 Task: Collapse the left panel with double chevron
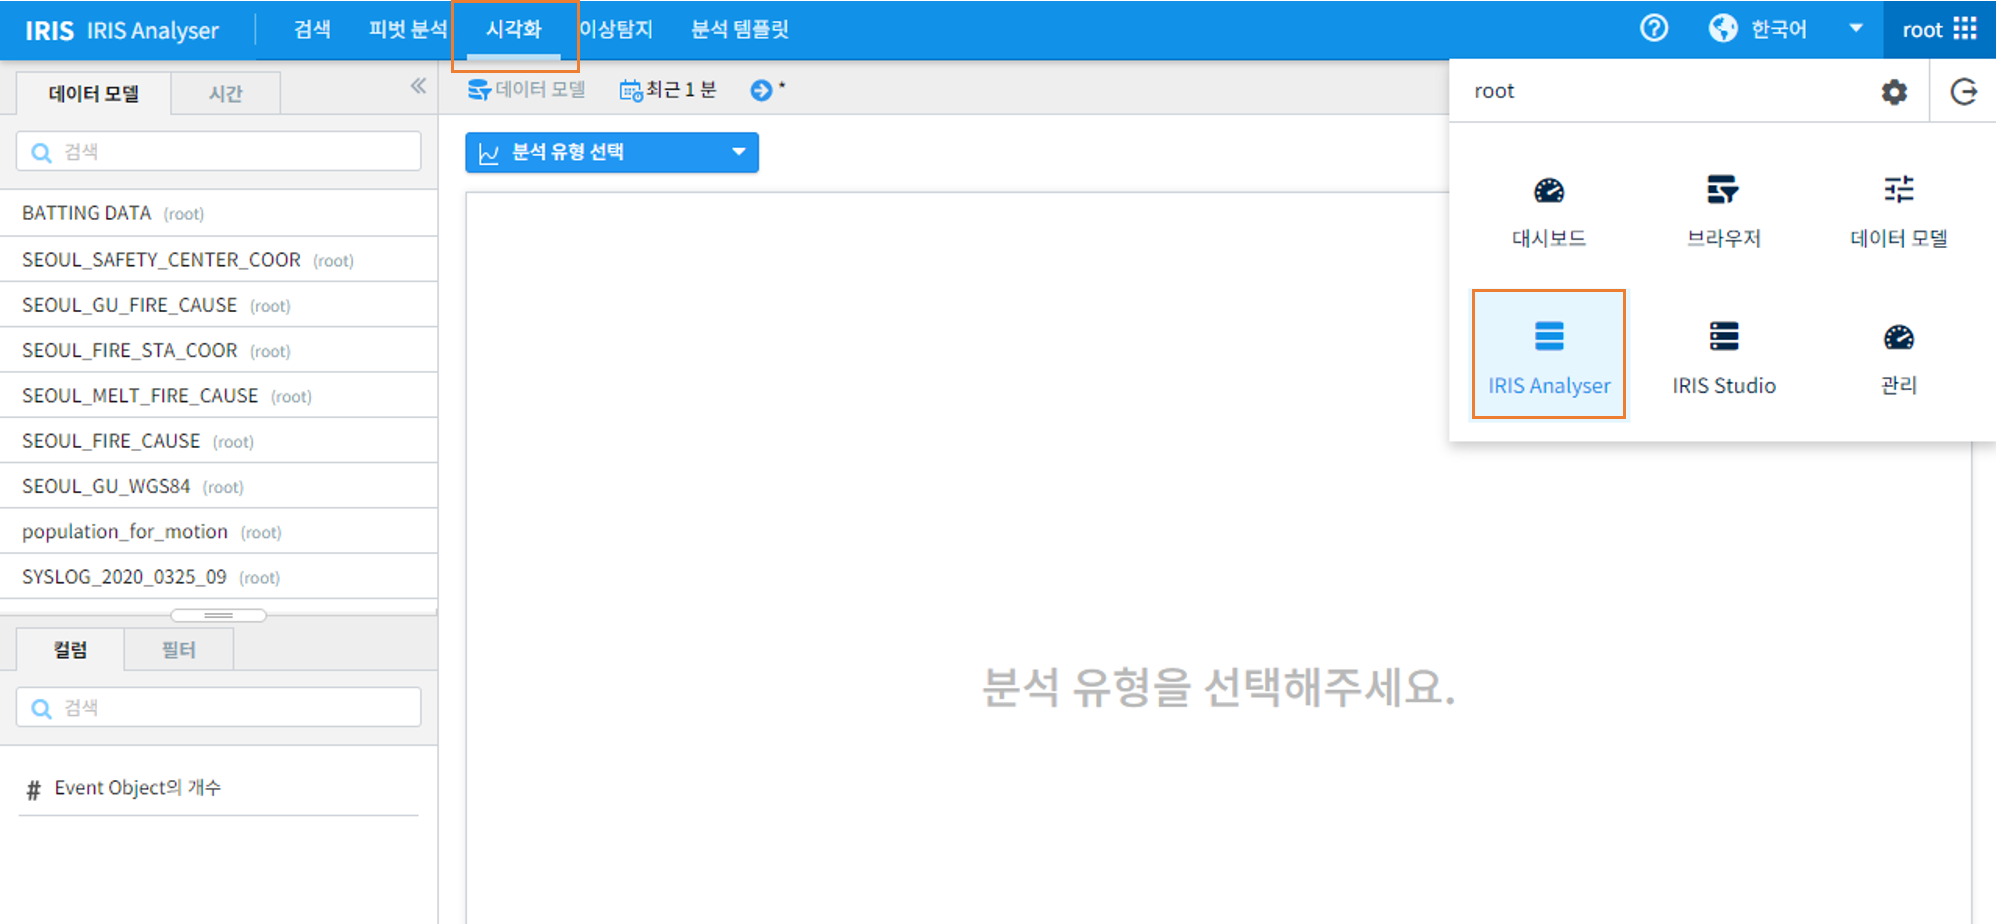pyautogui.click(x=418, y=86)
